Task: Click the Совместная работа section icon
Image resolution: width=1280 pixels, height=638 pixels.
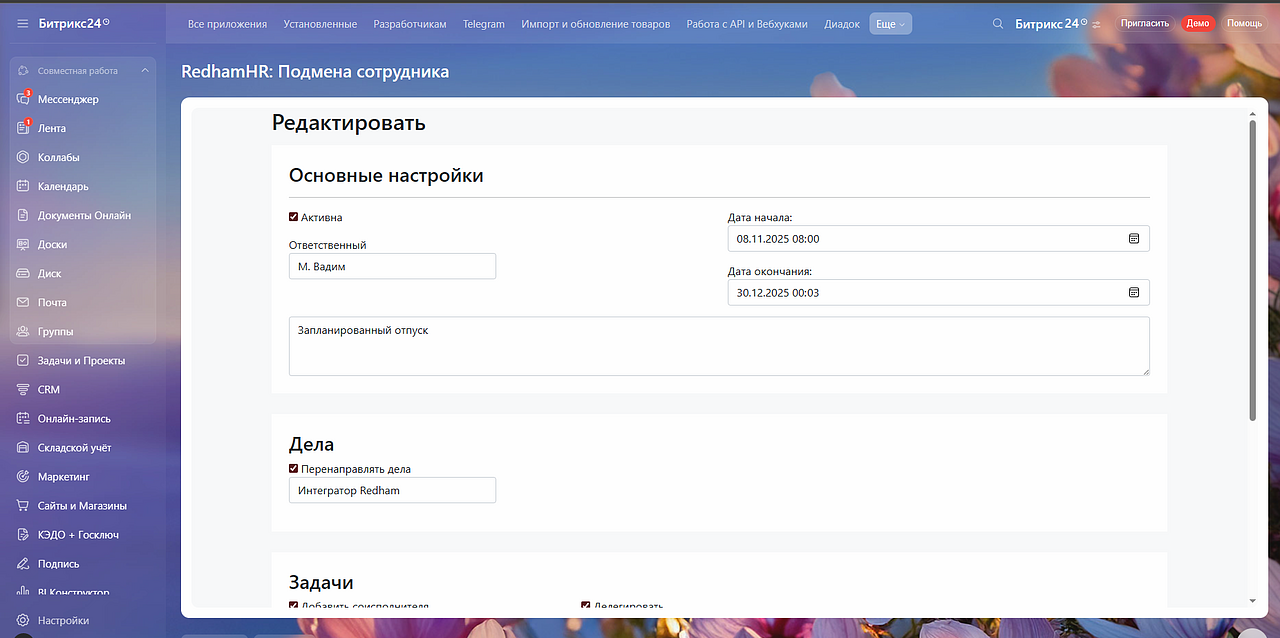Action: 23,70
